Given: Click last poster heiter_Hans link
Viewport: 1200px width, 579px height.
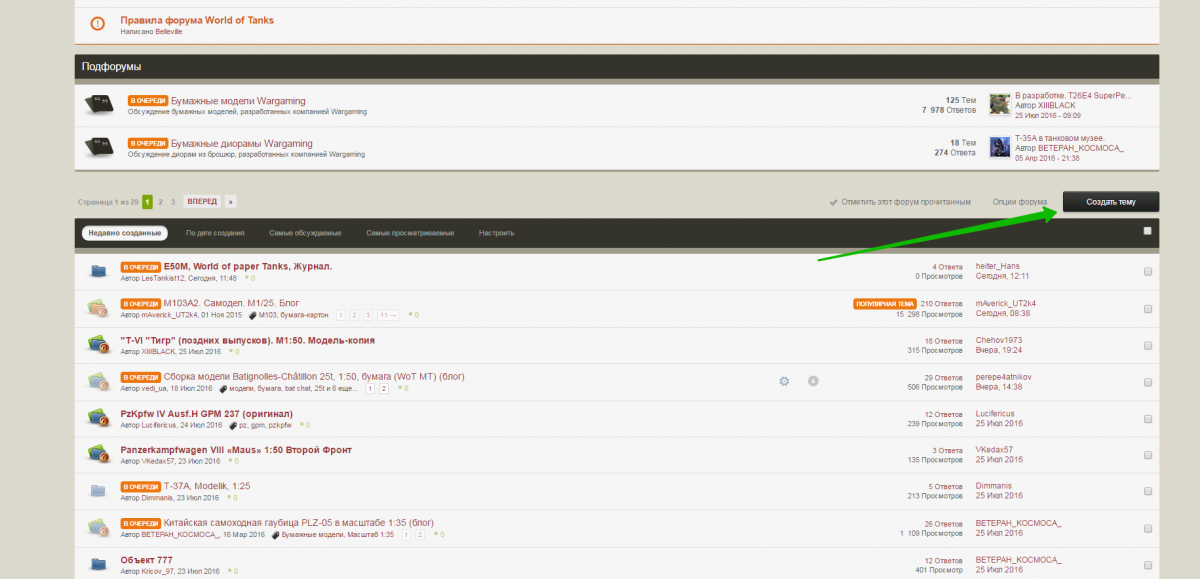Looking at the screenshot, I should click(x=998, y=266).
